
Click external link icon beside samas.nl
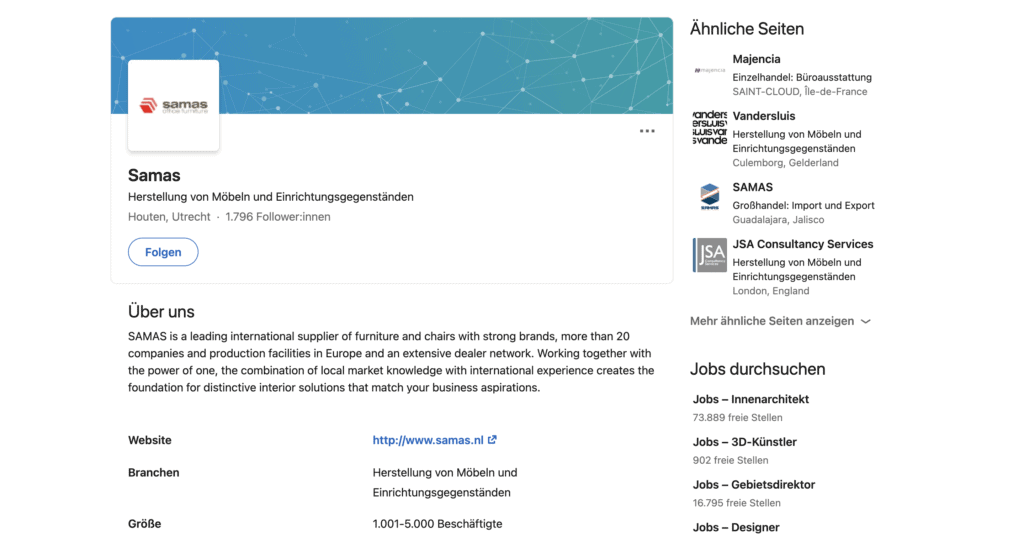coord(492,440)
